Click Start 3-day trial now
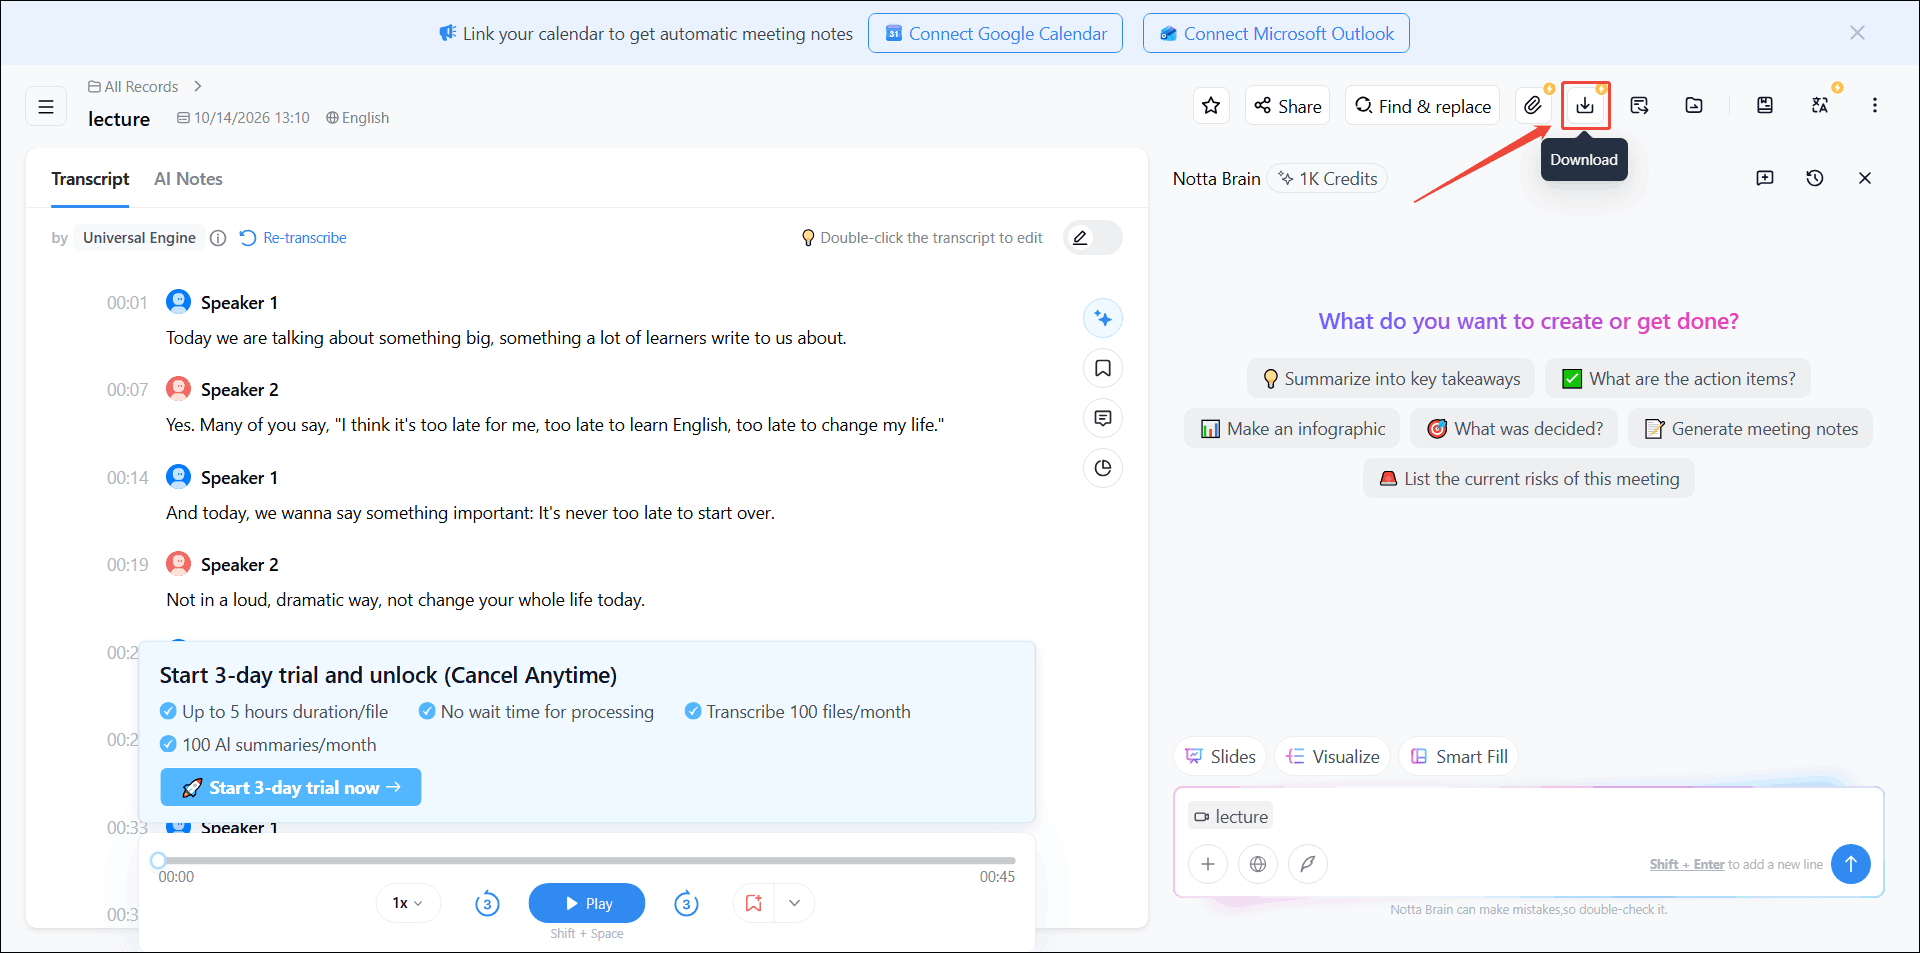1920x953 pixels. (290, 787)
